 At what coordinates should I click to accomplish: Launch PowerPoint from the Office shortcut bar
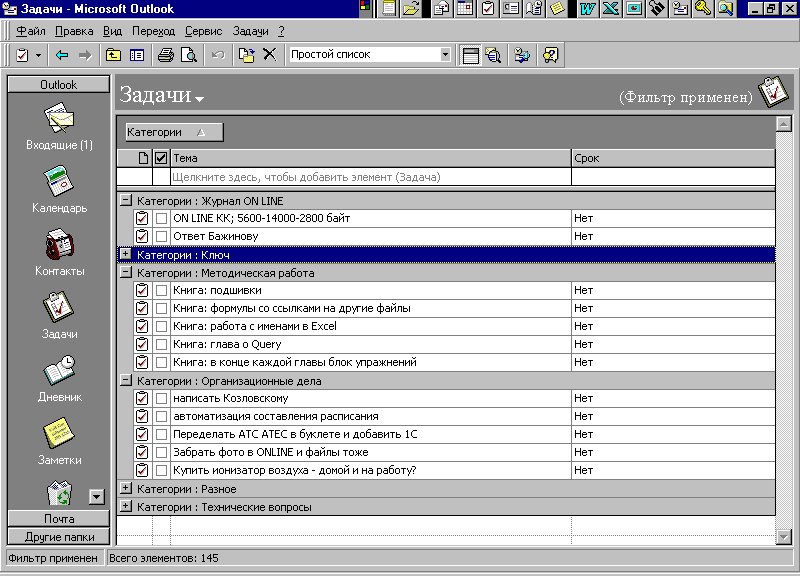tap(634, 8)
